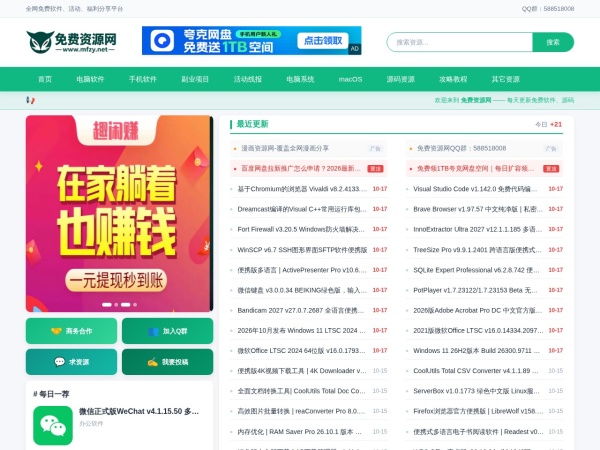Select the third carousel indicator bar
Image resolution: width=600 pixels, height=450 pixels.
(126, 305)
